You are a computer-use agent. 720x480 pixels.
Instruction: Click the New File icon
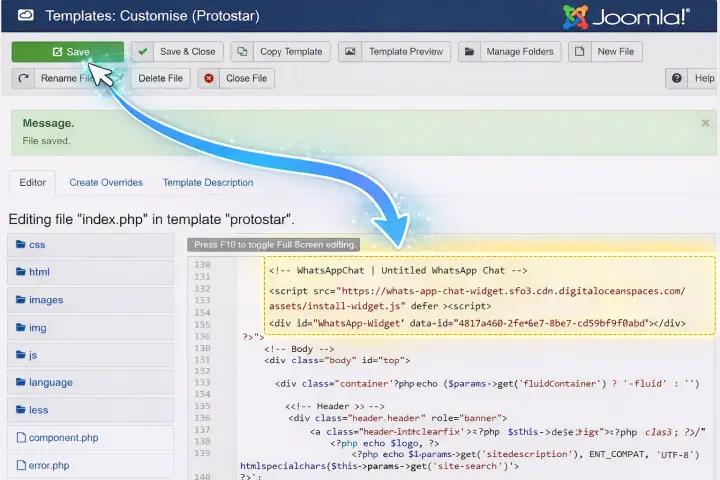coord(581,52)
